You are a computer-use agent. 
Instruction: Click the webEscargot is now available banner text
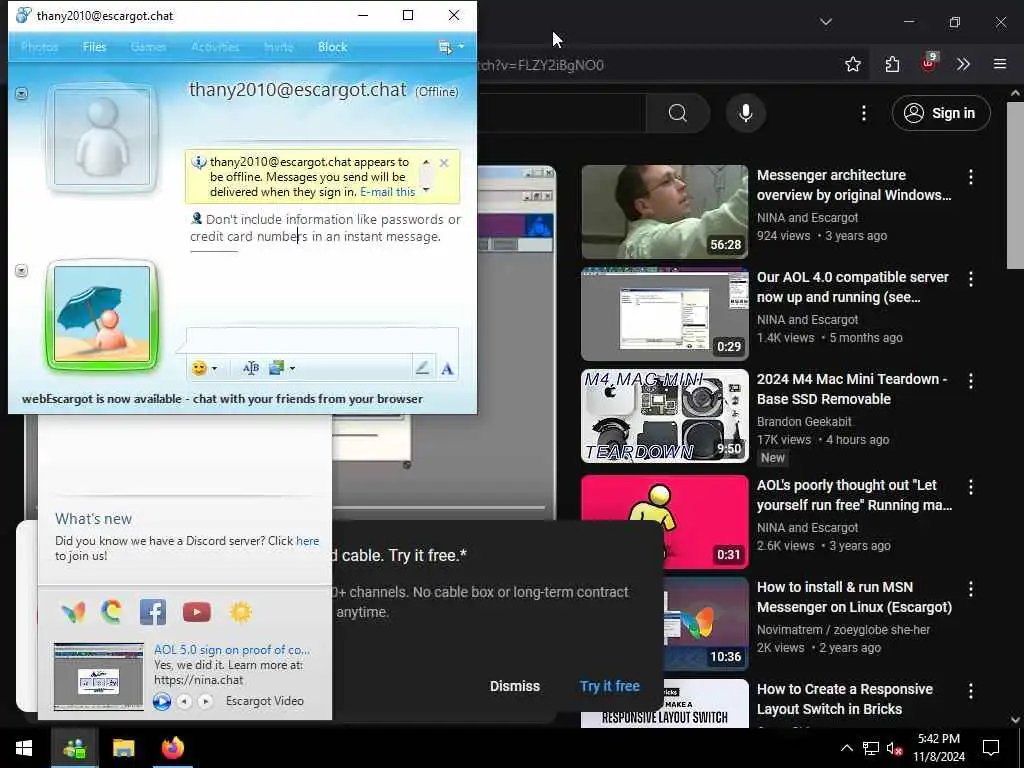click(x=222, y=399)
